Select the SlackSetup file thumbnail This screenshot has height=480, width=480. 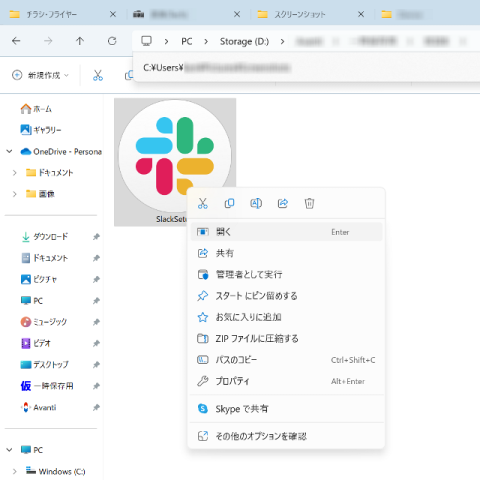click(175, 162)
